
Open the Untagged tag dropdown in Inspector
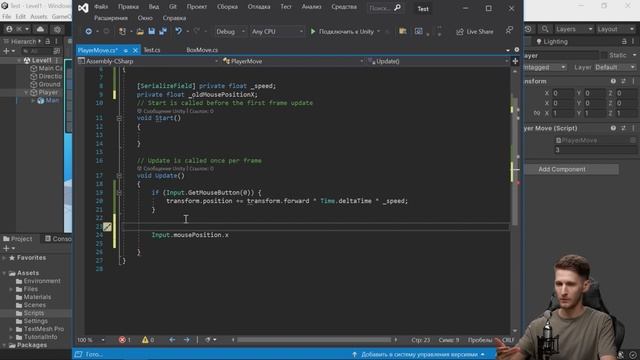coord(545,67)
